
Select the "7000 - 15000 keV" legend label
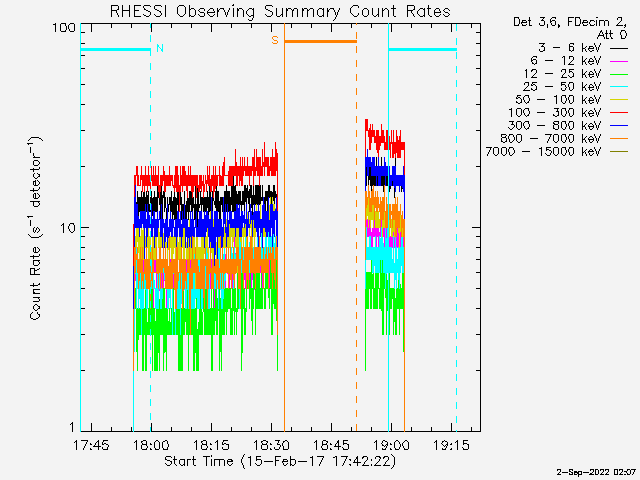[543, 152]
